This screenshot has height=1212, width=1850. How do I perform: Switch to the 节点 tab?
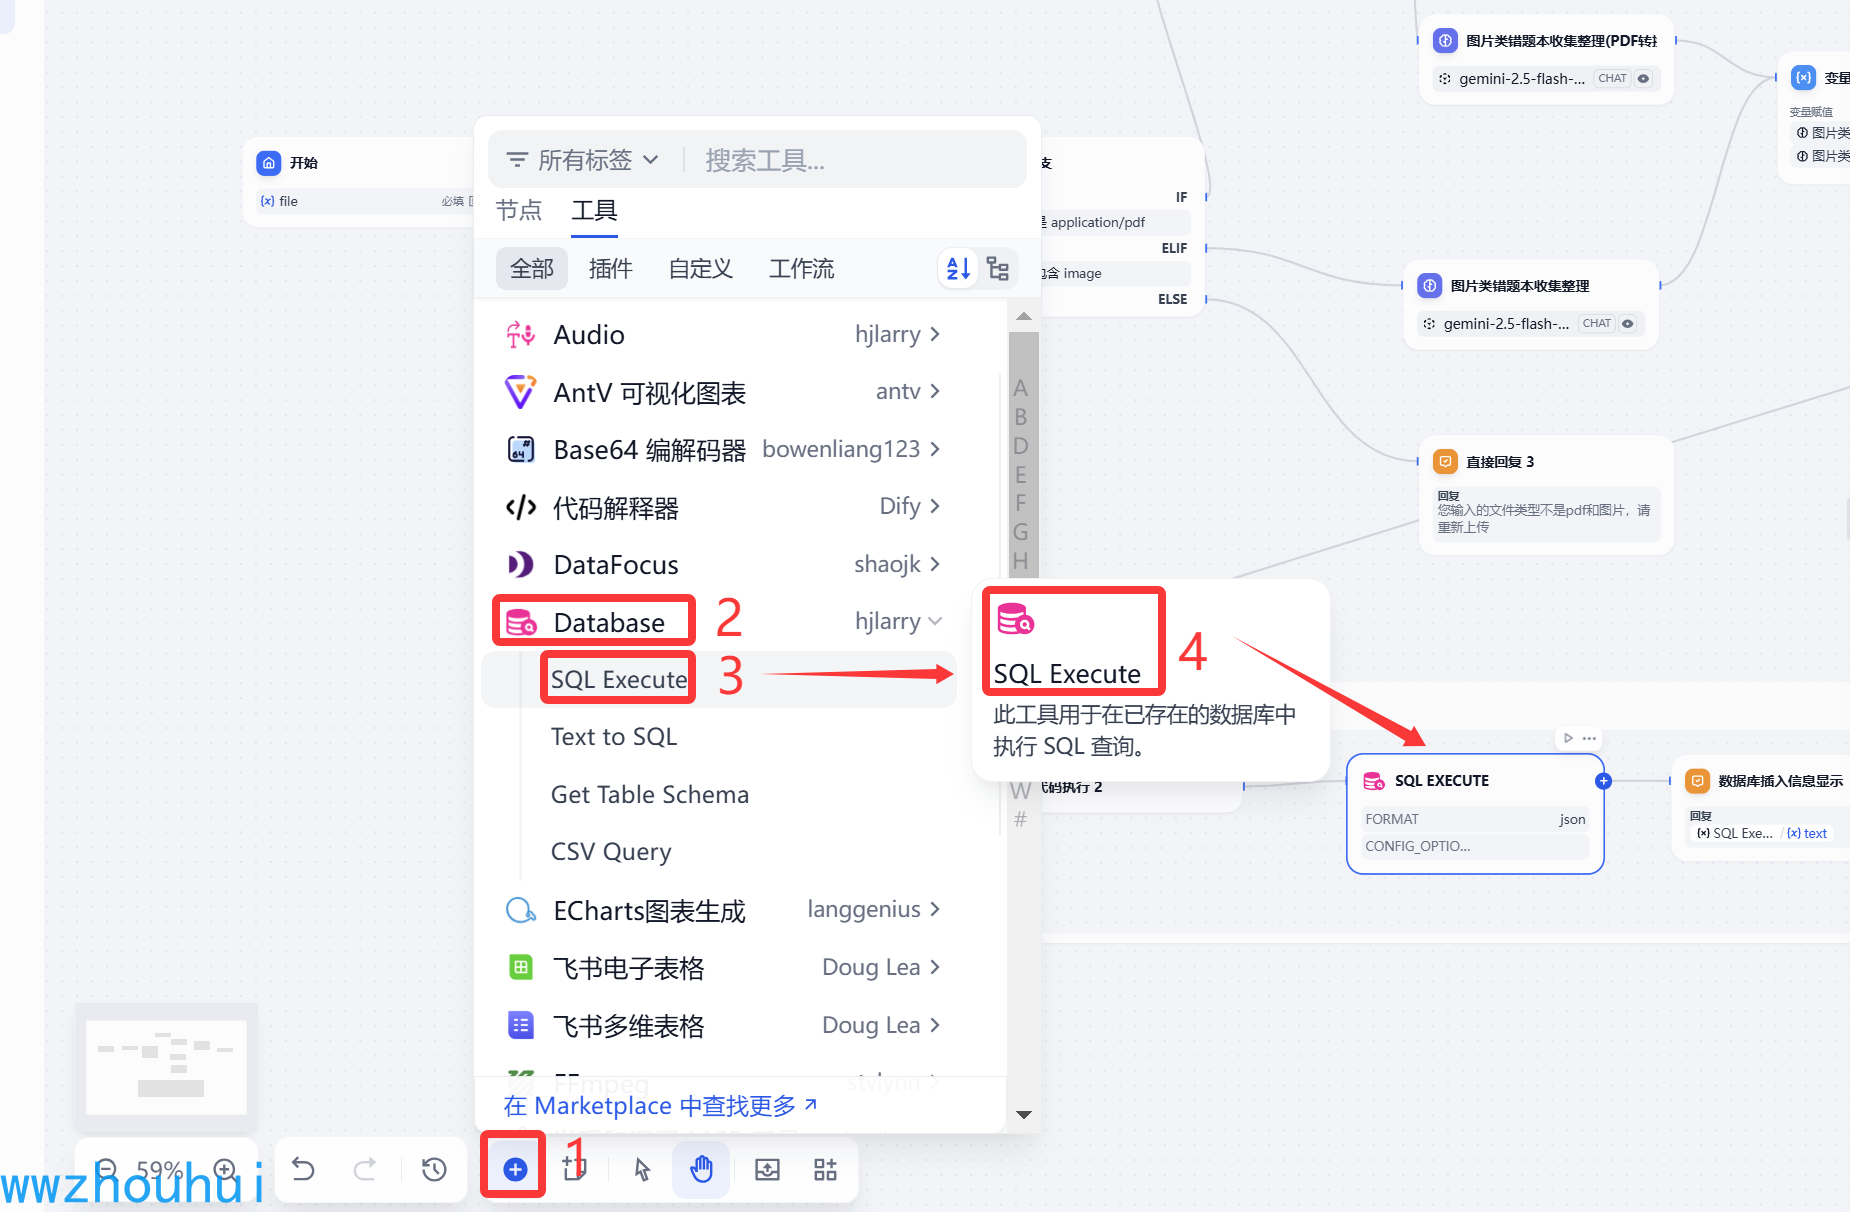[x=519, y=210]
